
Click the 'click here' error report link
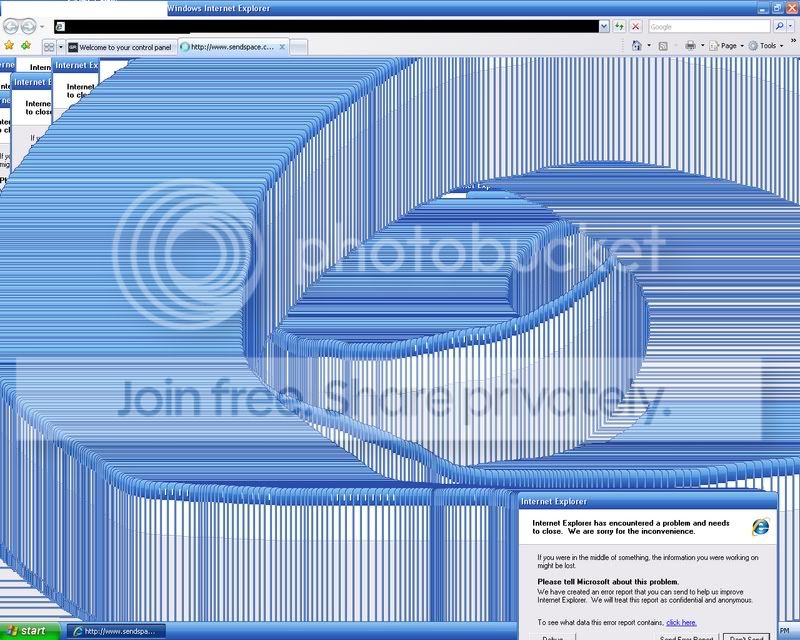(681, 622)
